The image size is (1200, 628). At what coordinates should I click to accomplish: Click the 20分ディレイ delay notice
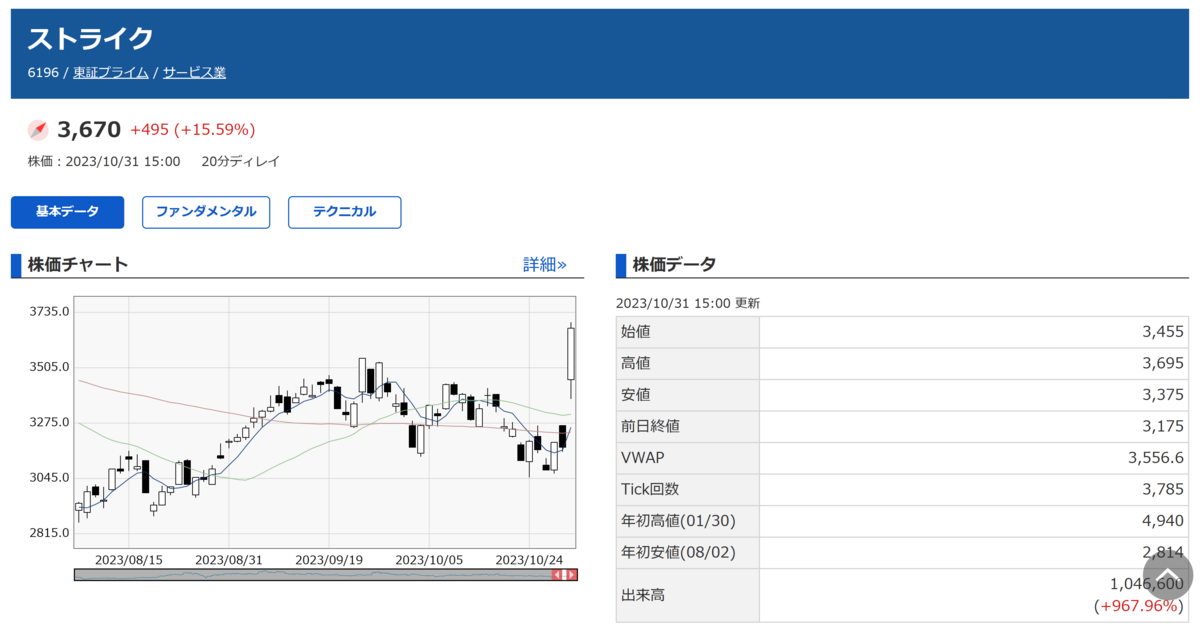[240, 161]
